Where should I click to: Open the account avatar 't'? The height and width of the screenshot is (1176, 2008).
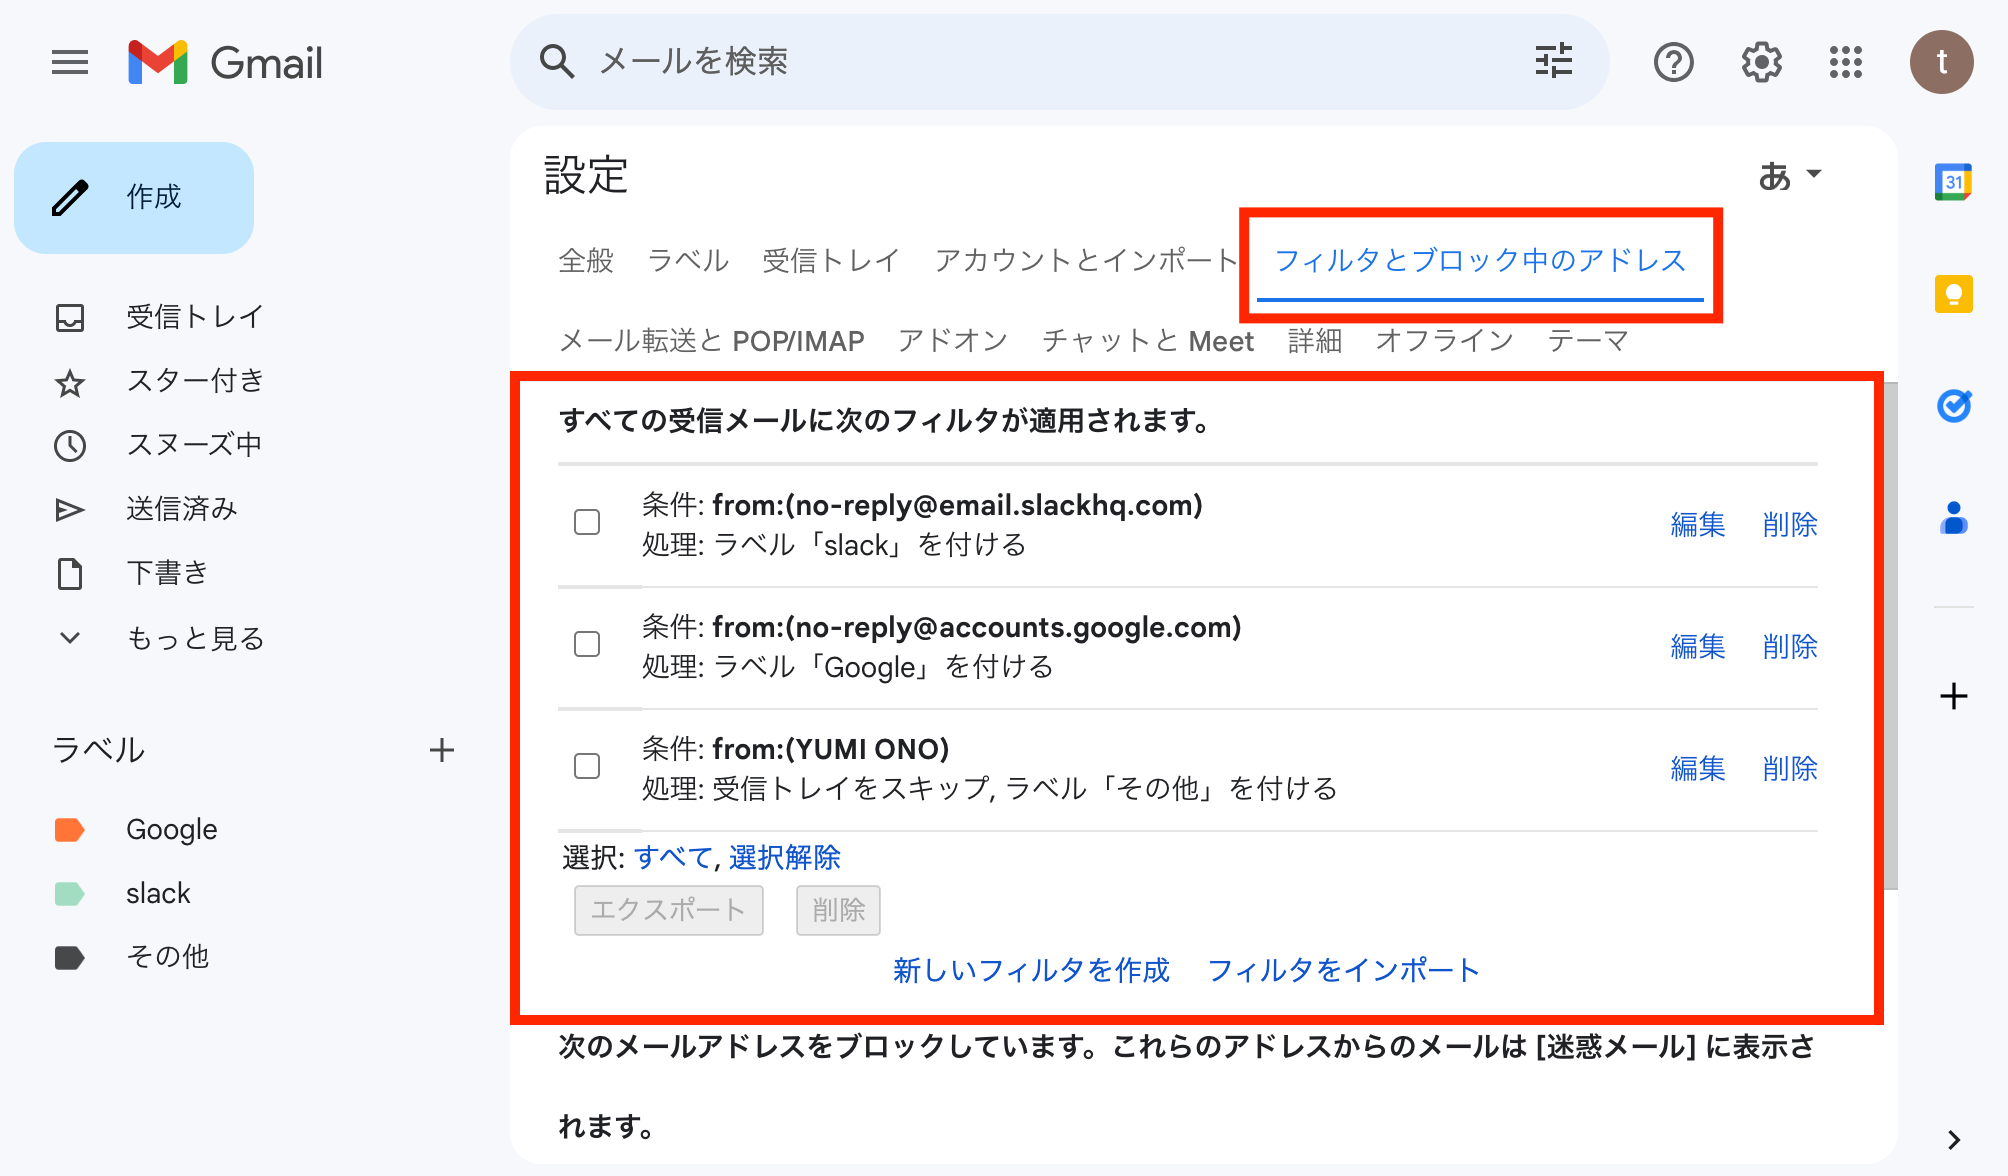(x=1941, y=62)
